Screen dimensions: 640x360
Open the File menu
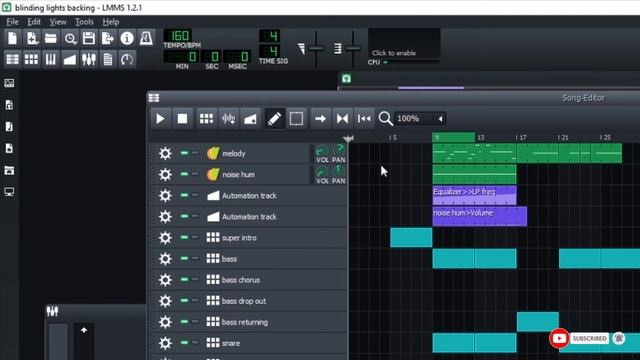[x=12, y=22]
